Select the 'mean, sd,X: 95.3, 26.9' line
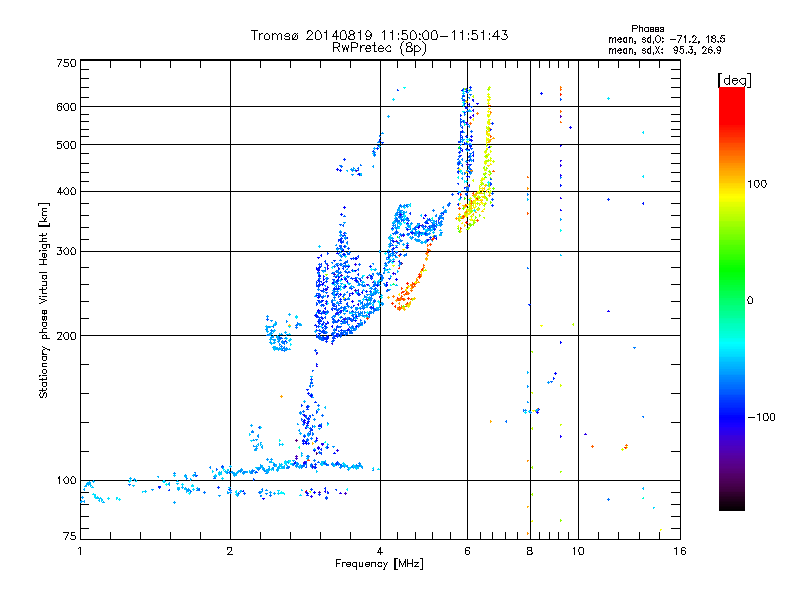The image size is (800, 600). tap(664, 50)
